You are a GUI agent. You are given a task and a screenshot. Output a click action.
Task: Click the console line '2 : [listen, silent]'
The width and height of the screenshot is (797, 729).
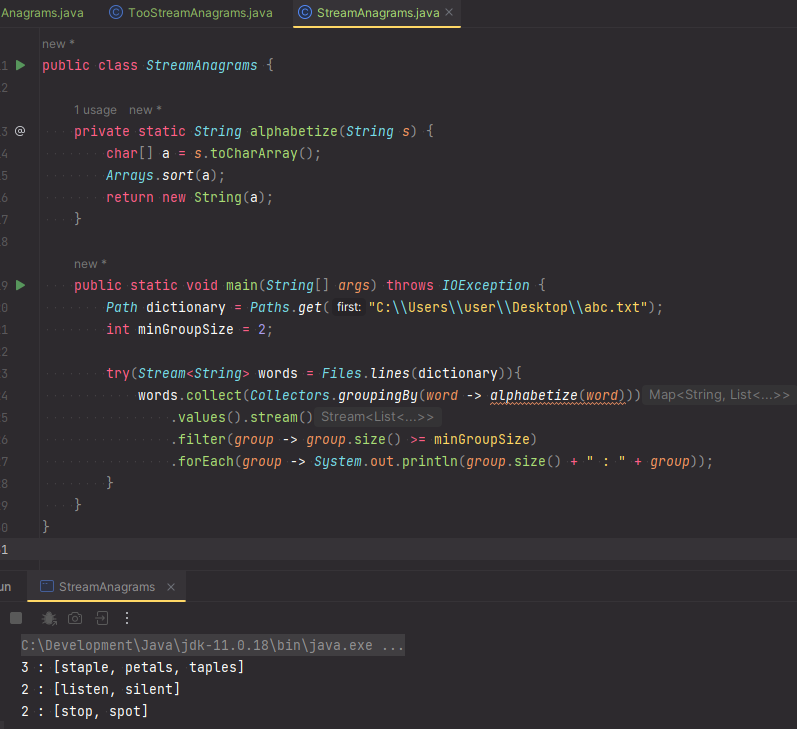pyautogui.click(x=100, y=689)
